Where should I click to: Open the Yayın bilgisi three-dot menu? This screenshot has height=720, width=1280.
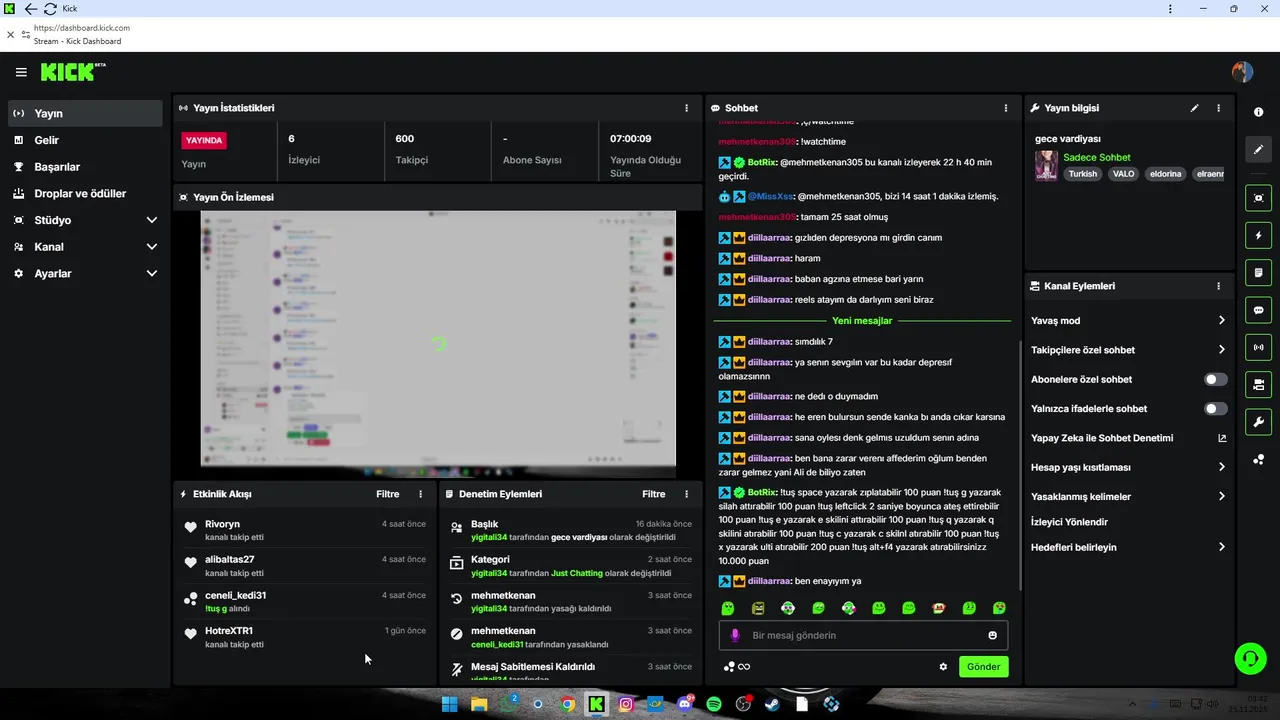point(1218,108)
